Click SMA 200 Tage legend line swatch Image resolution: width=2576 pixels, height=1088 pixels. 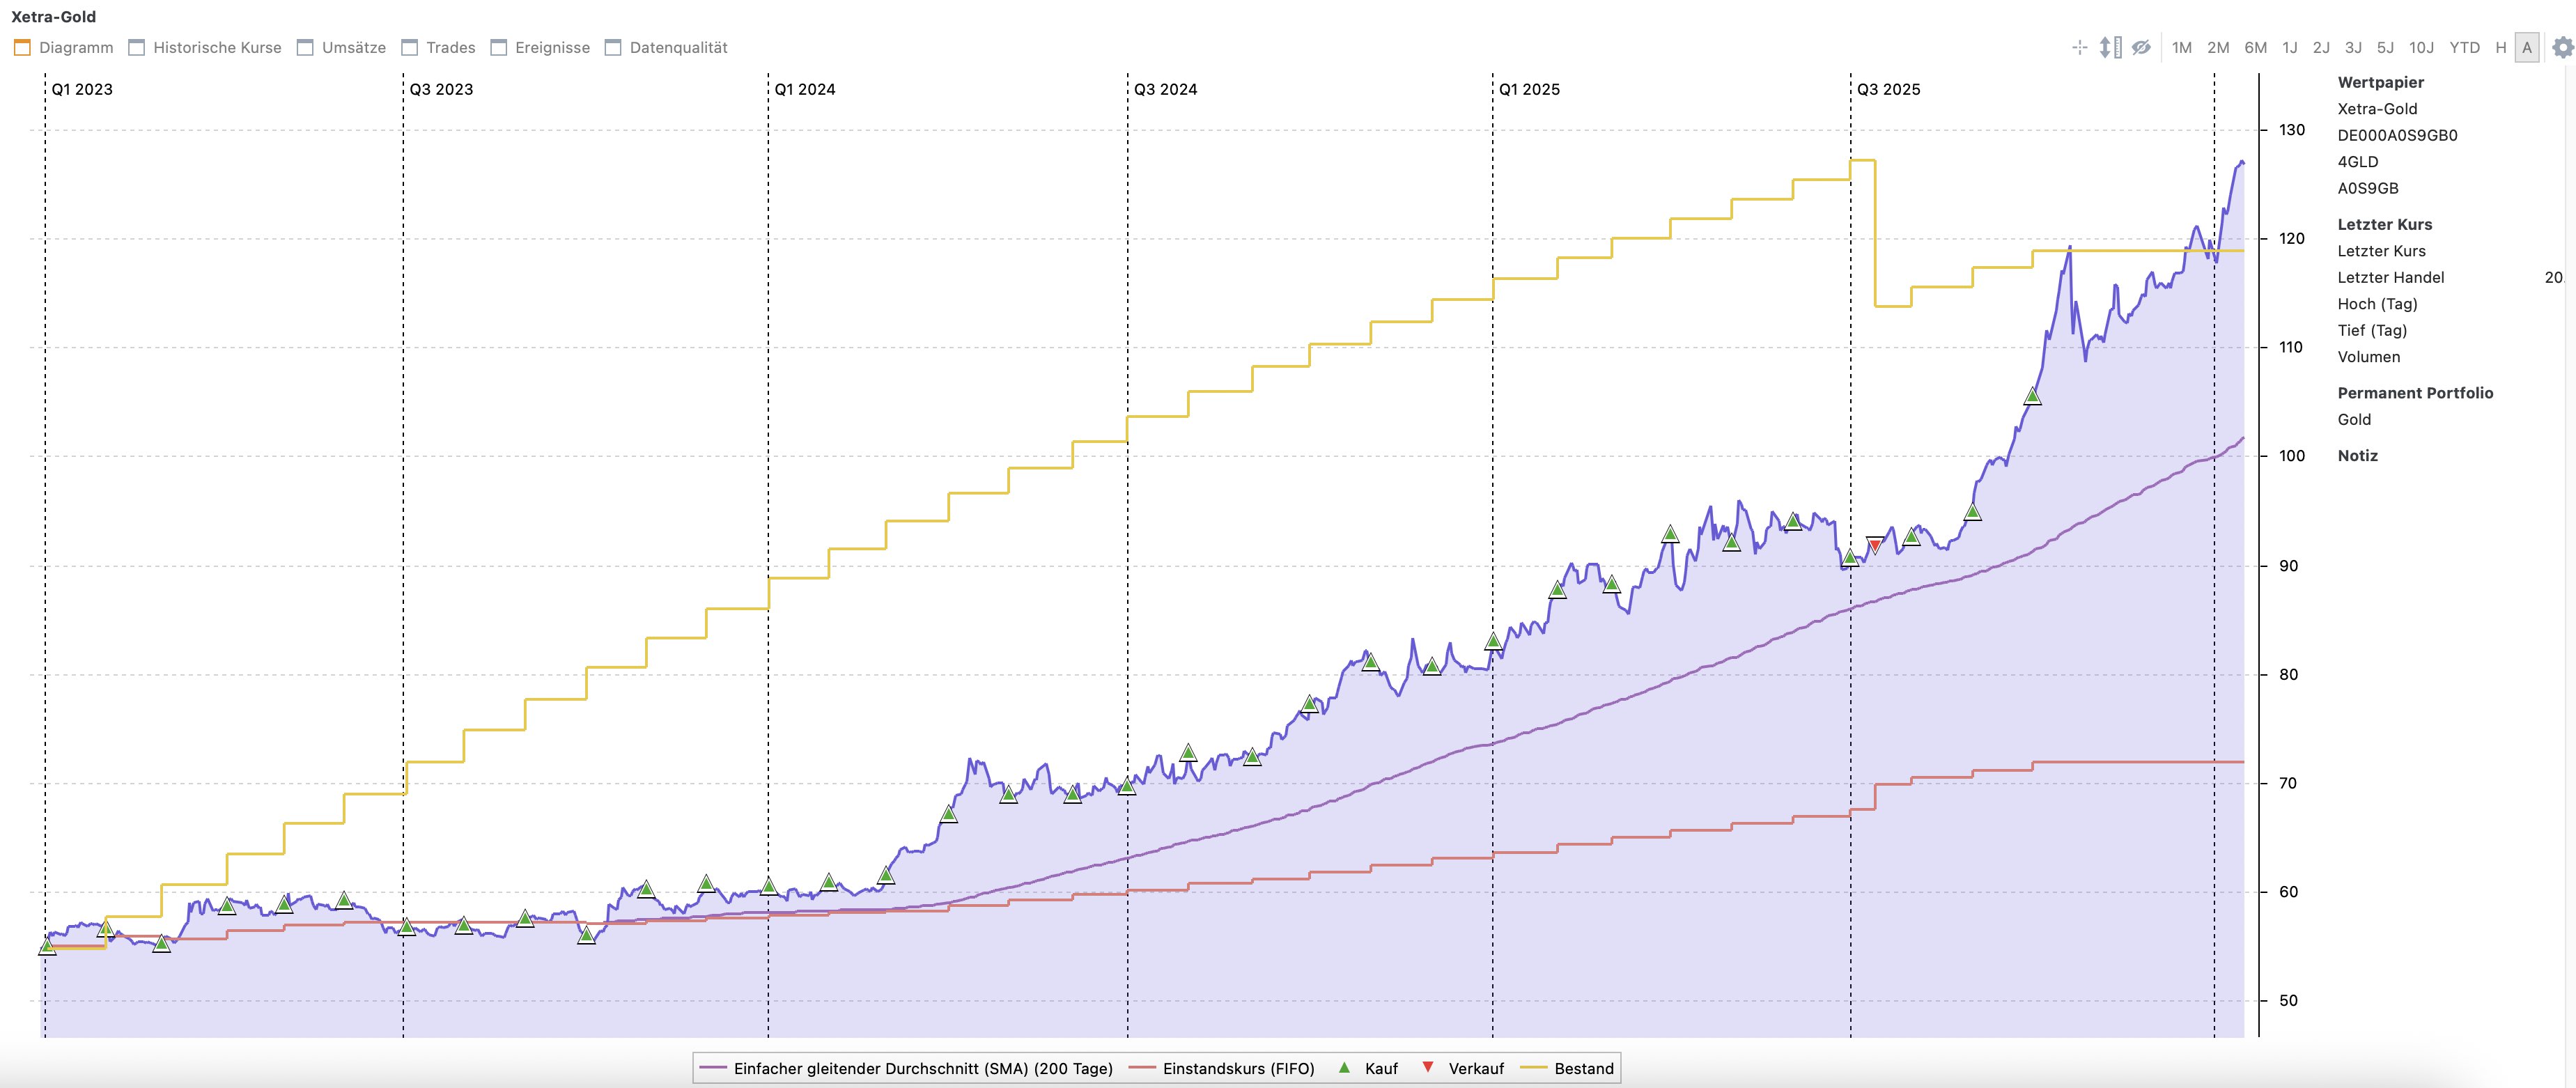[x=713, y=1068]
